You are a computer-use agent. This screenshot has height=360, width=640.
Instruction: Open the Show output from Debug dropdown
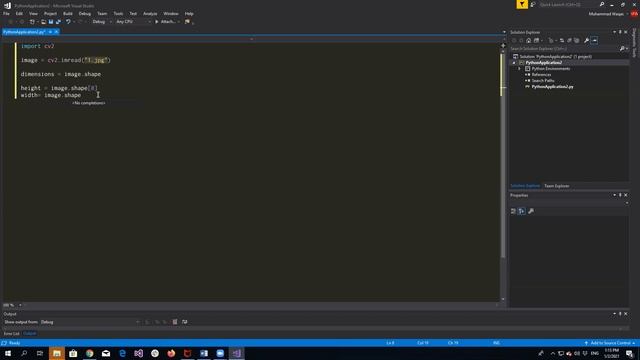click(x=90, y=322)
